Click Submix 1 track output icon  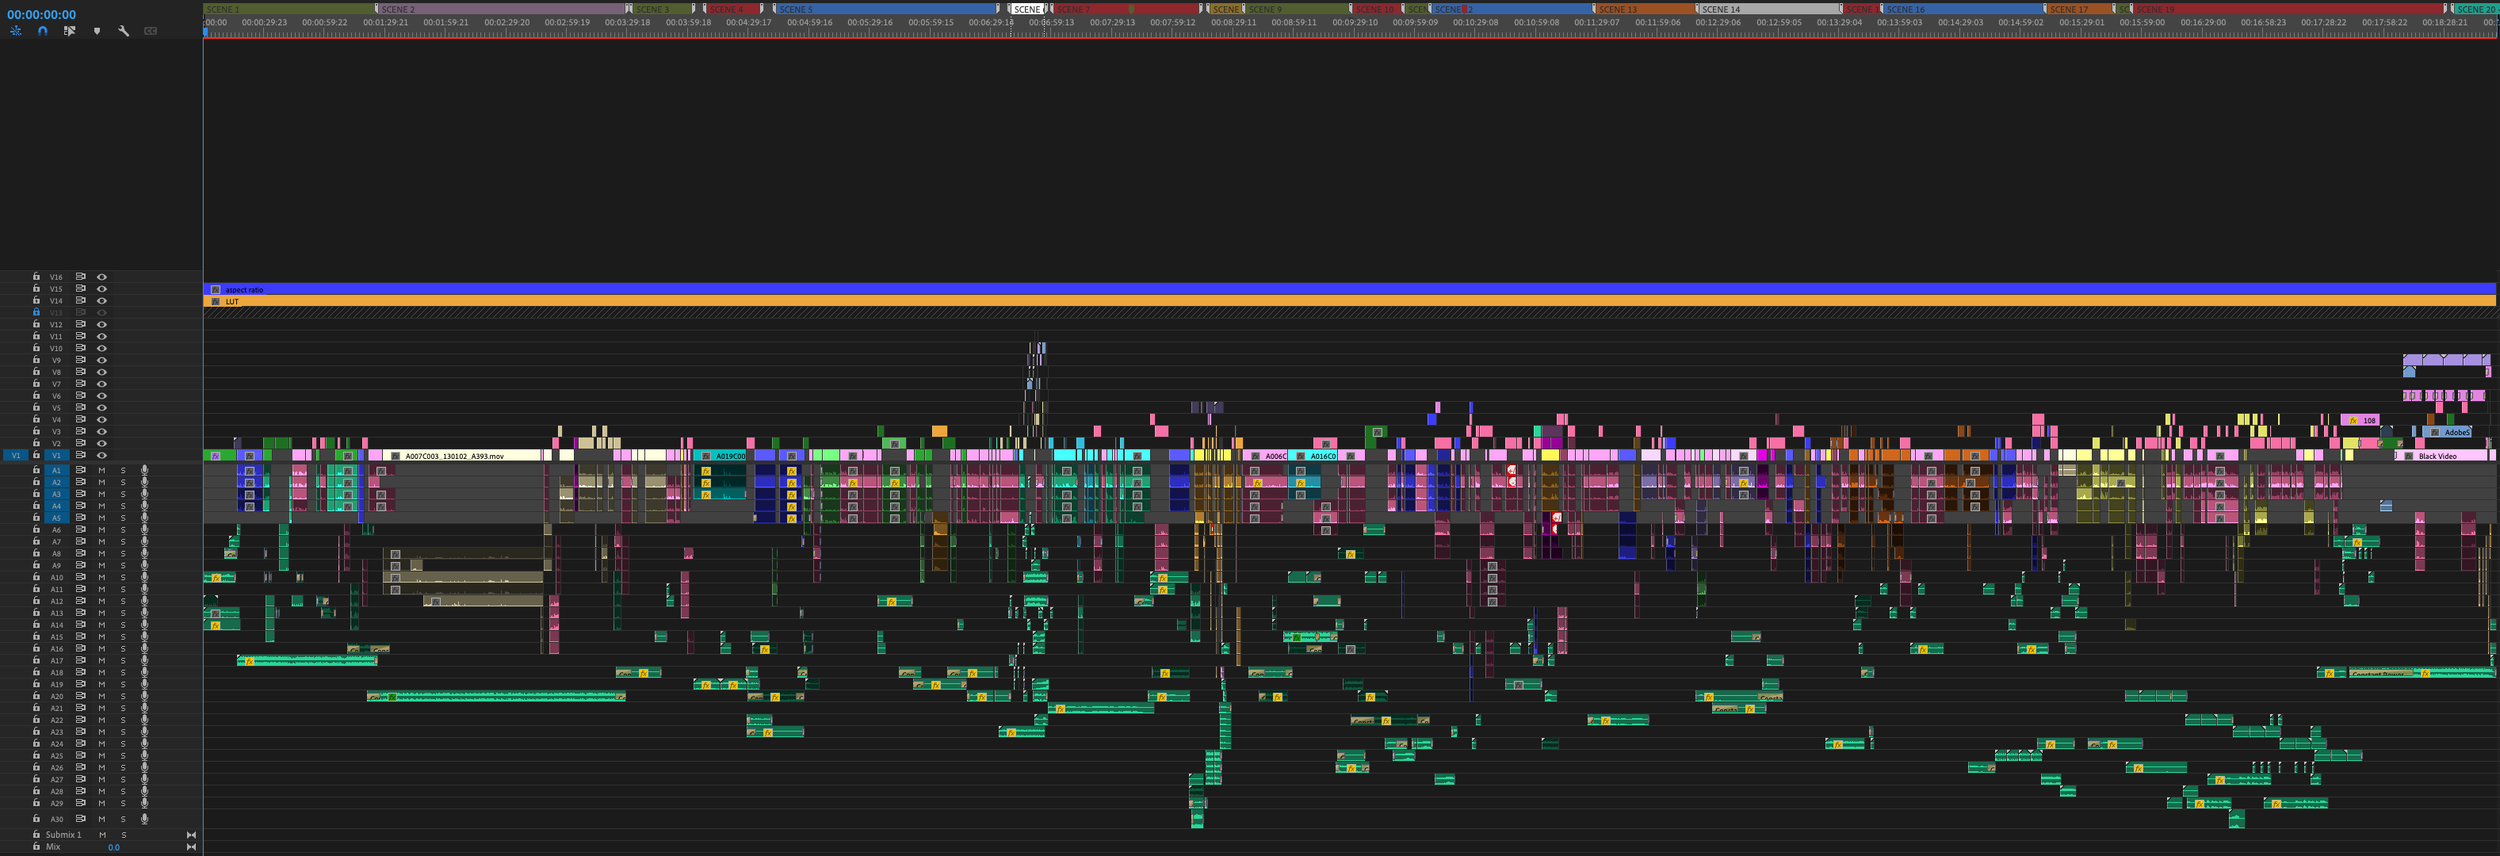tap(191, 834)
